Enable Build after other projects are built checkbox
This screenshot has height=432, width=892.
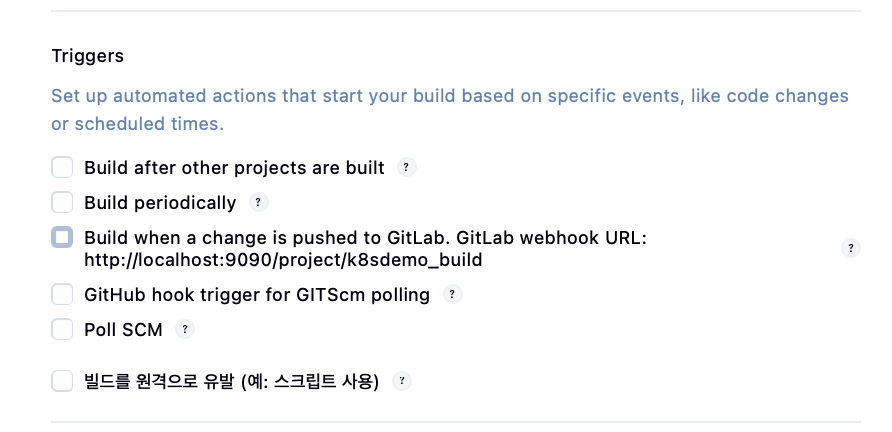tap(63, 168)
